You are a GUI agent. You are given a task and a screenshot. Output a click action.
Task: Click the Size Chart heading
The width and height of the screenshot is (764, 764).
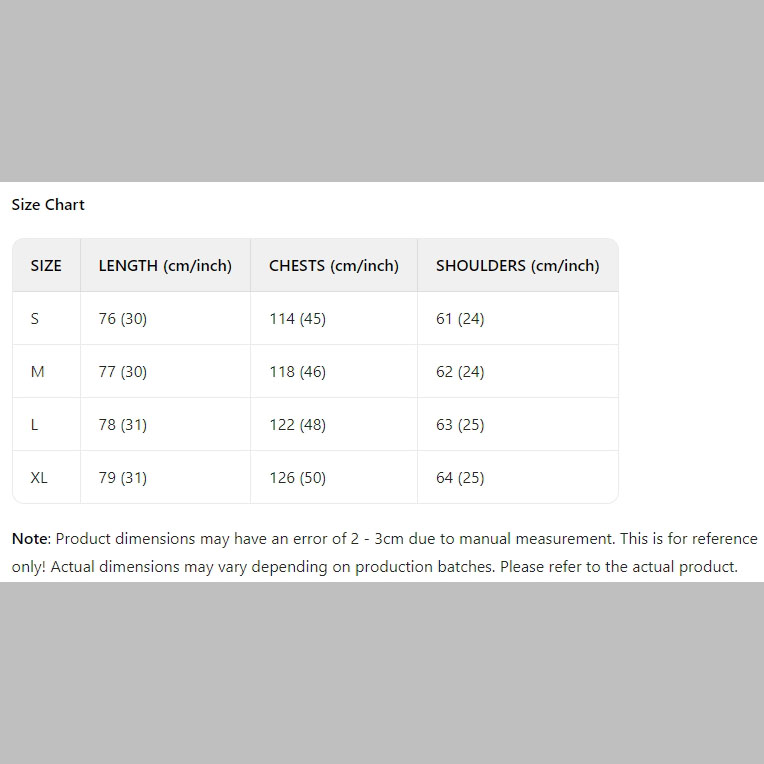(48, 205)
